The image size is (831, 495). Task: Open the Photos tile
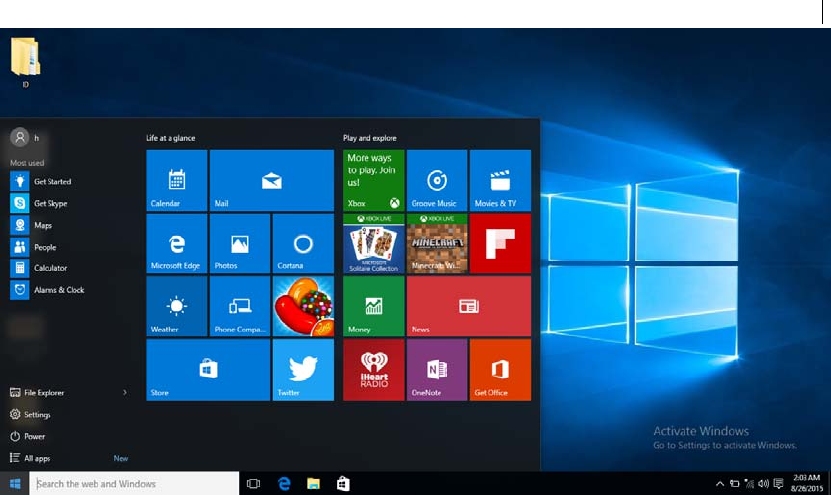(x=240, y=243)
